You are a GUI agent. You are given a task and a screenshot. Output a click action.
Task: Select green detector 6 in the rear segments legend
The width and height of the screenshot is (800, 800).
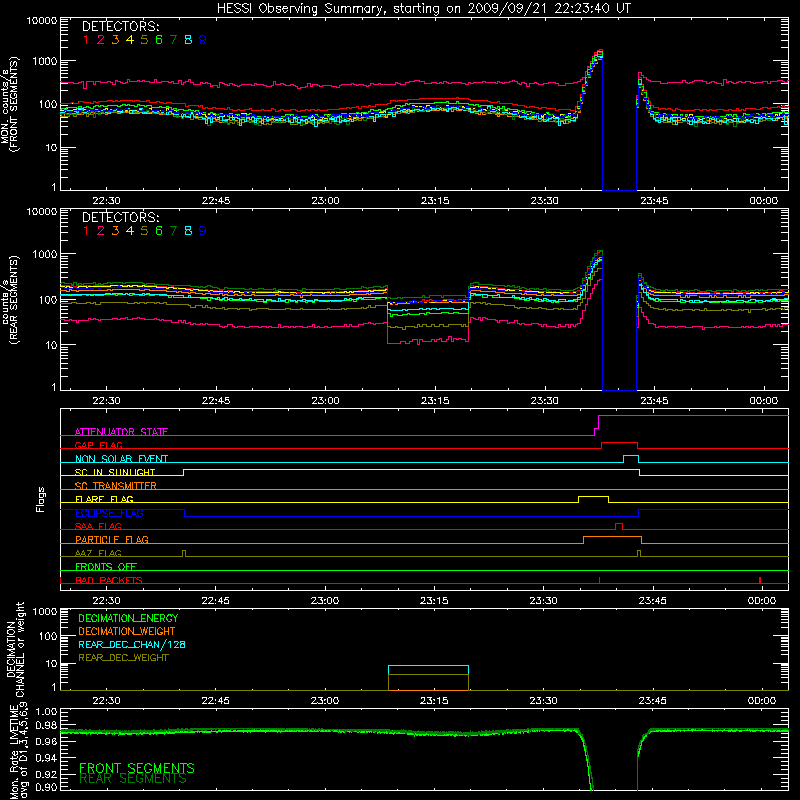point(159,231)
